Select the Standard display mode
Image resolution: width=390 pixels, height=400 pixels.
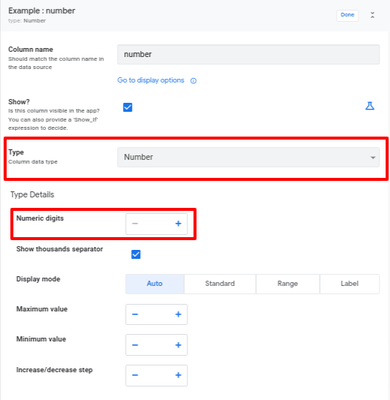coord(220,284)
